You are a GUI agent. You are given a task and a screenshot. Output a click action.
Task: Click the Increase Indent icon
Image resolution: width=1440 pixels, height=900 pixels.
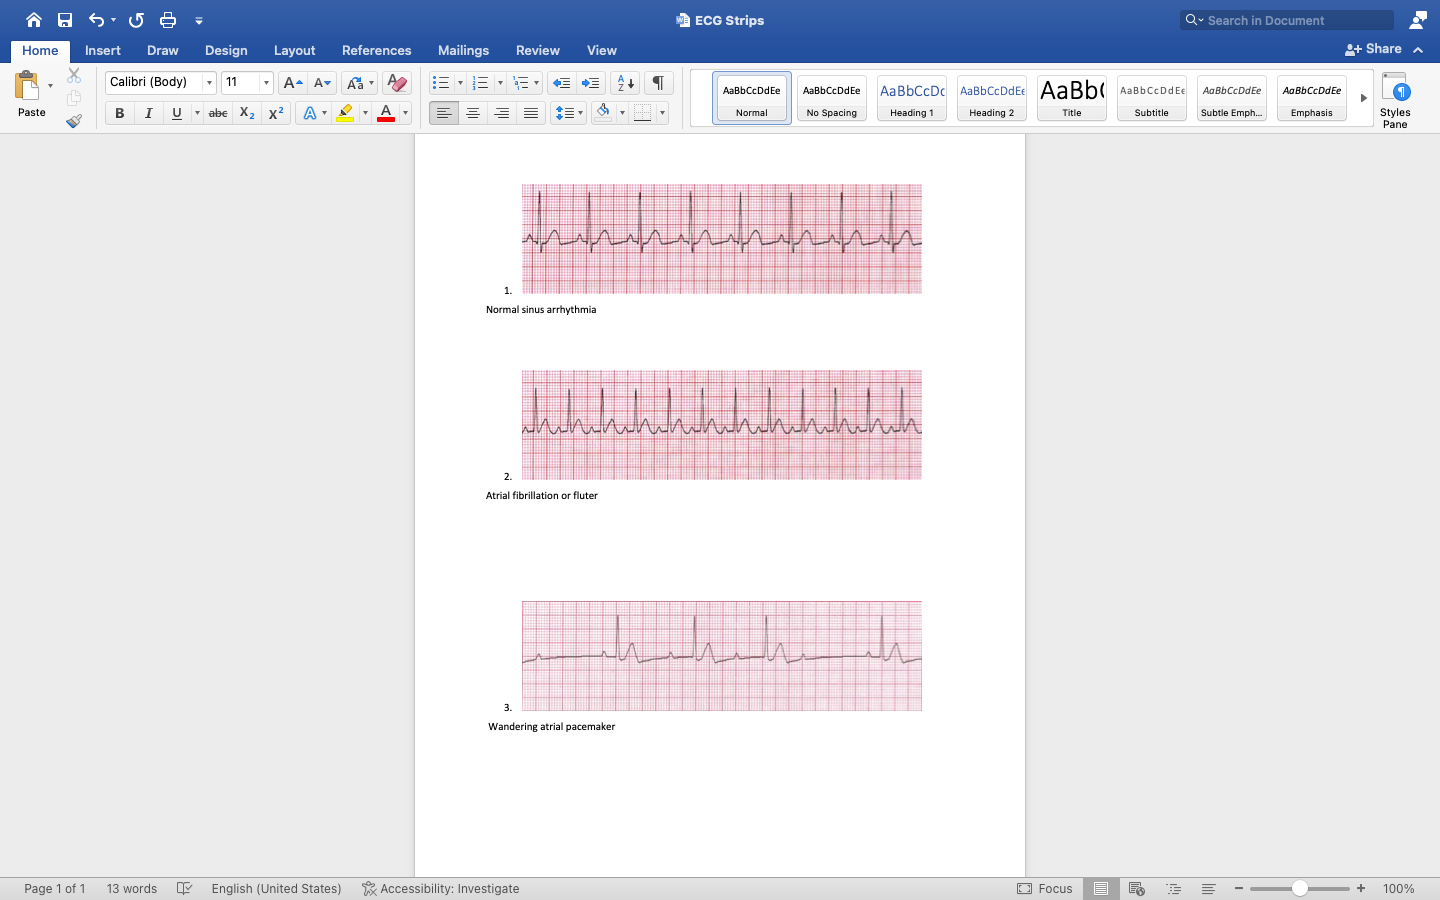click(591, 83)
